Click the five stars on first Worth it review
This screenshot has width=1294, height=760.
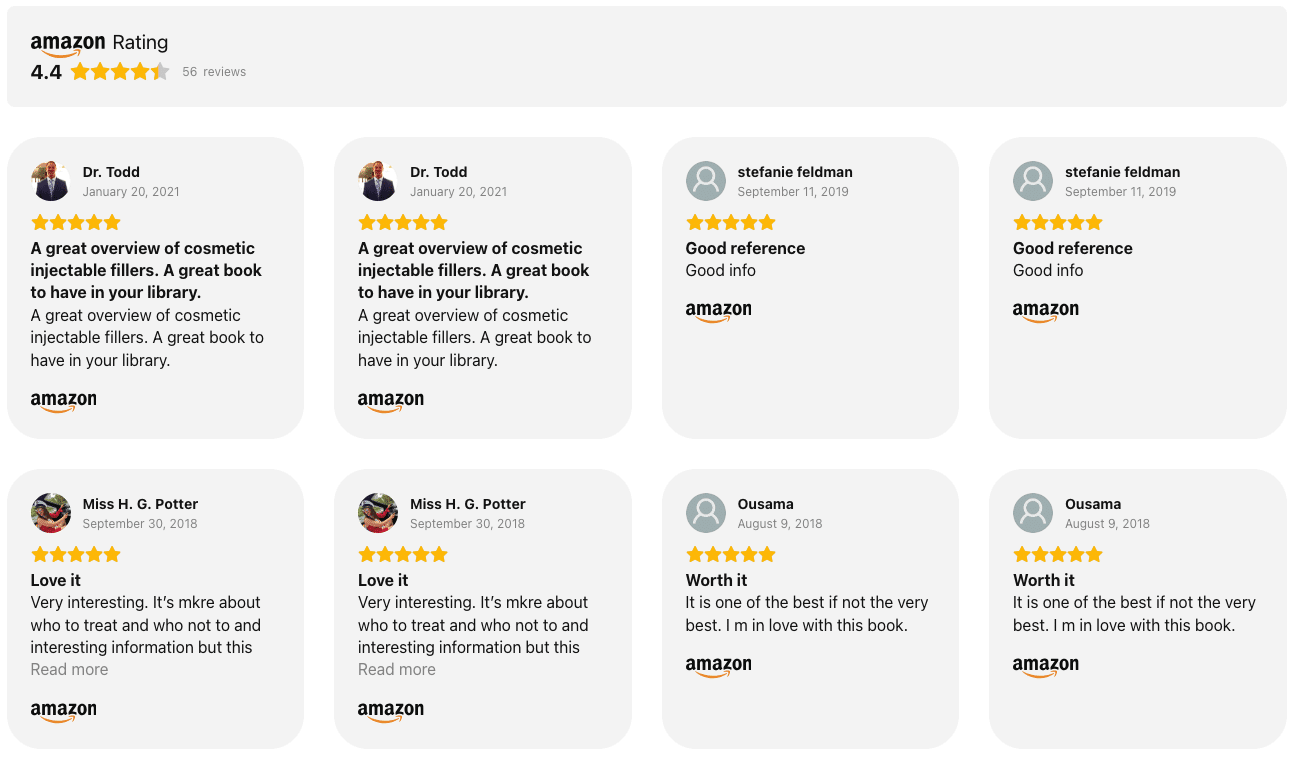point(731,554)
